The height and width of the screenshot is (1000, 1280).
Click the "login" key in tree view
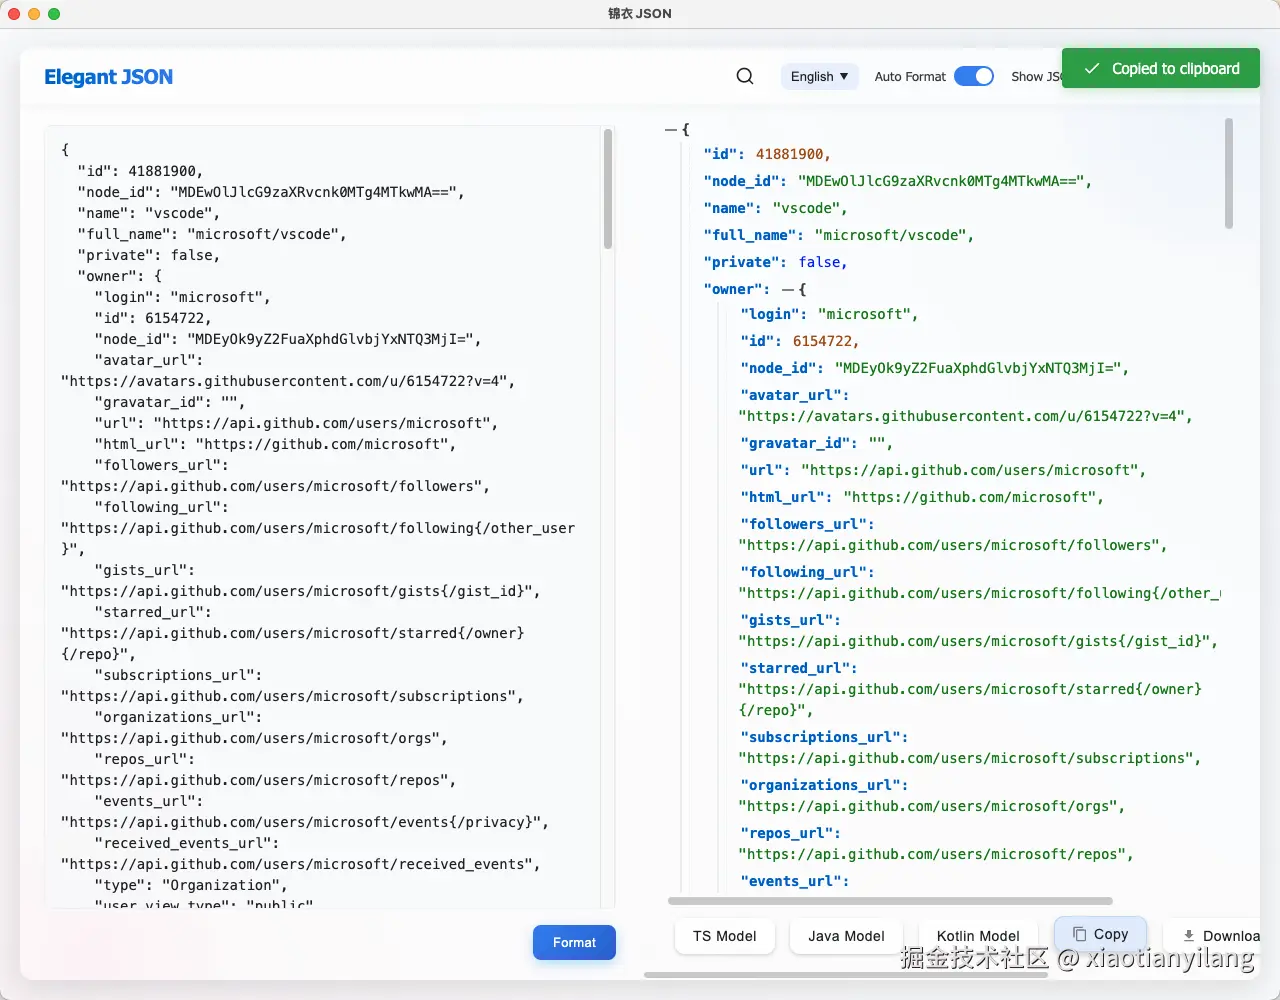(x=770, y=314)
